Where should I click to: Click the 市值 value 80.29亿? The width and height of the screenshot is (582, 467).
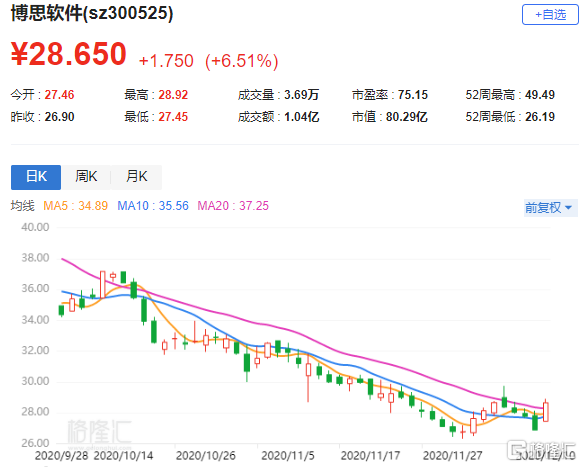click(407, 117)
